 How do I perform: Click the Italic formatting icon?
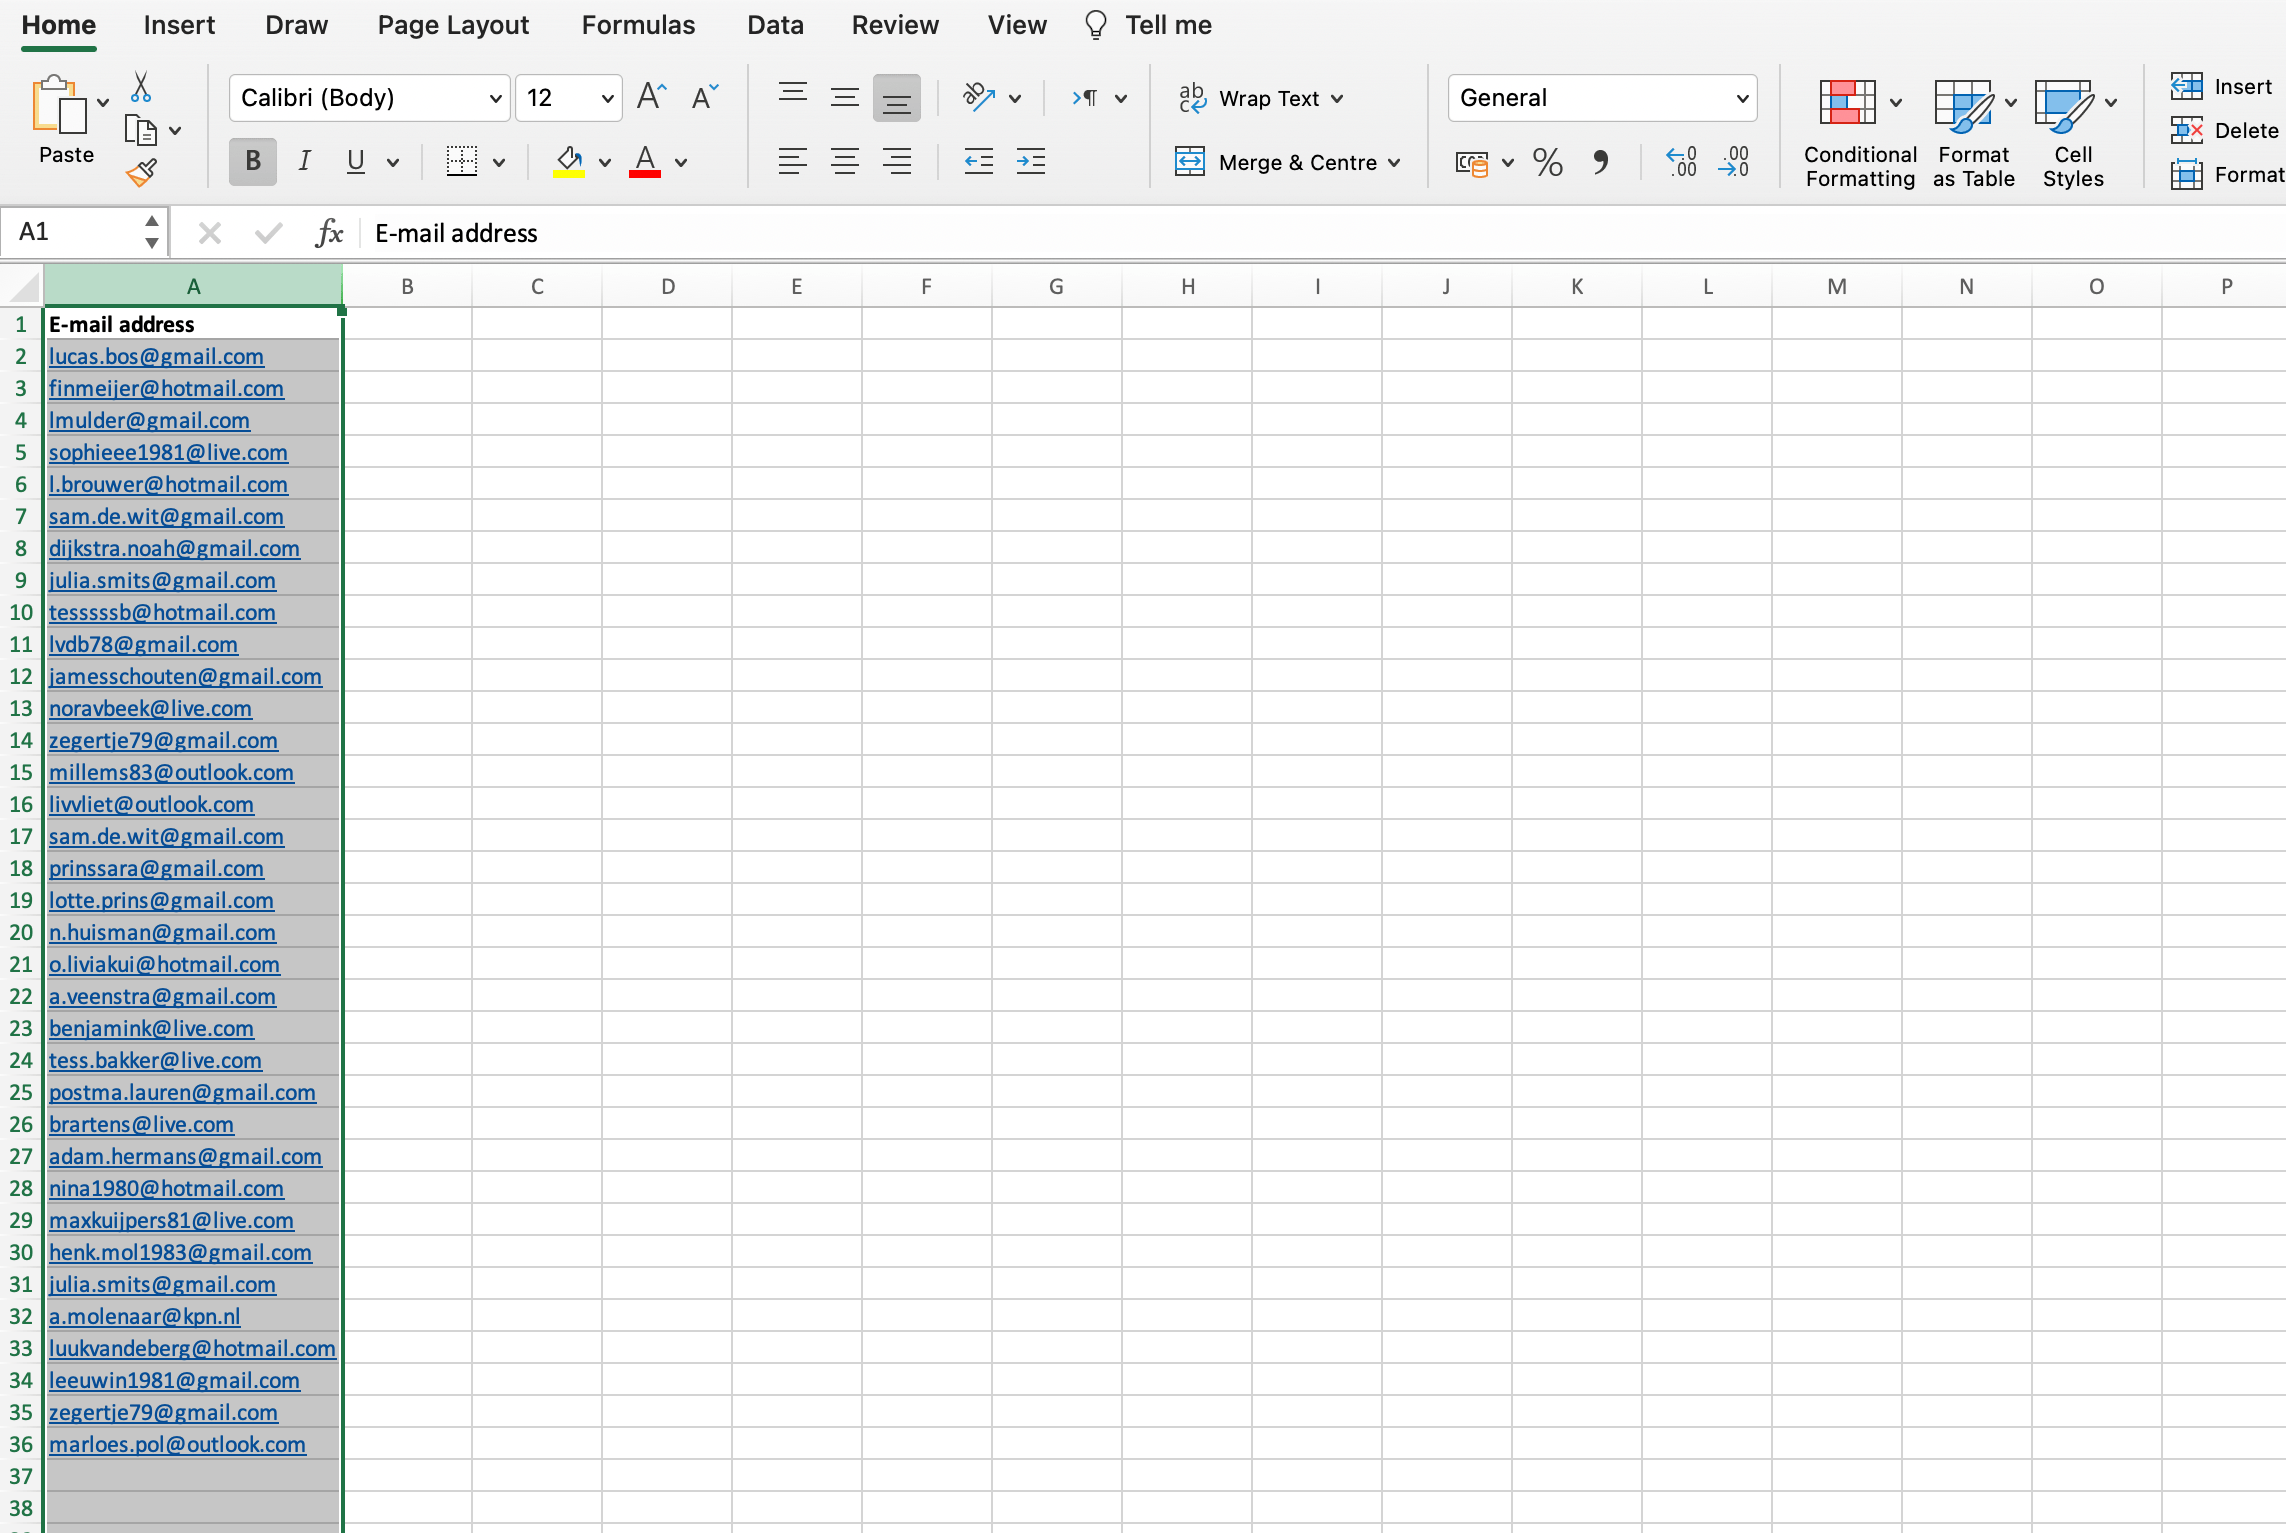point(303,161)
